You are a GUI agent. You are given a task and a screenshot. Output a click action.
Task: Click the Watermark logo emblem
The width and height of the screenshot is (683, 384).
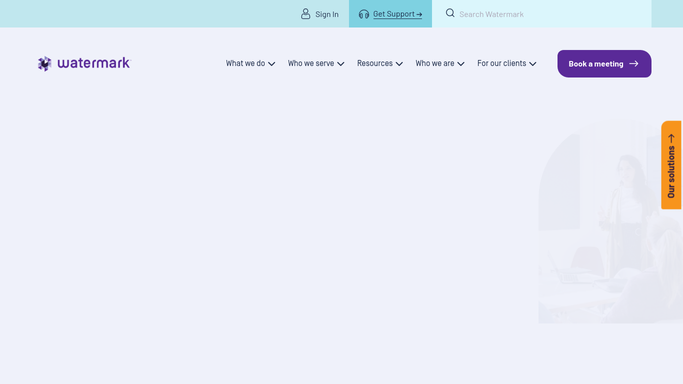click(x=44, y=64)
